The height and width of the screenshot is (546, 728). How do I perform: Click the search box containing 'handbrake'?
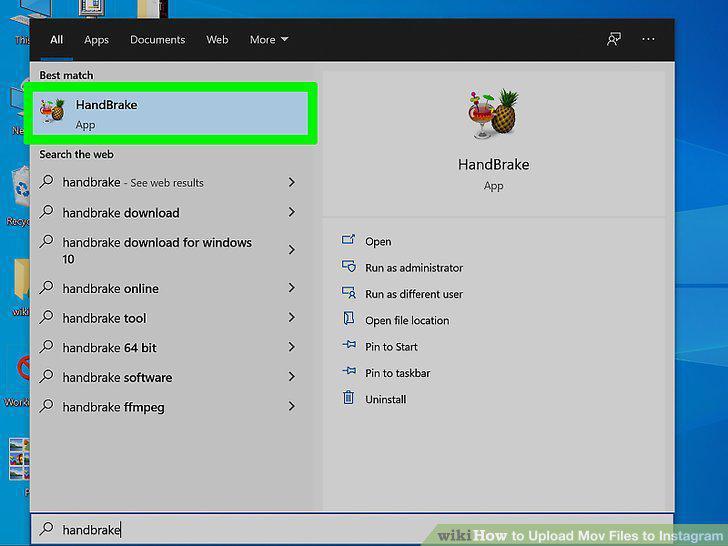tap(352, 529)
